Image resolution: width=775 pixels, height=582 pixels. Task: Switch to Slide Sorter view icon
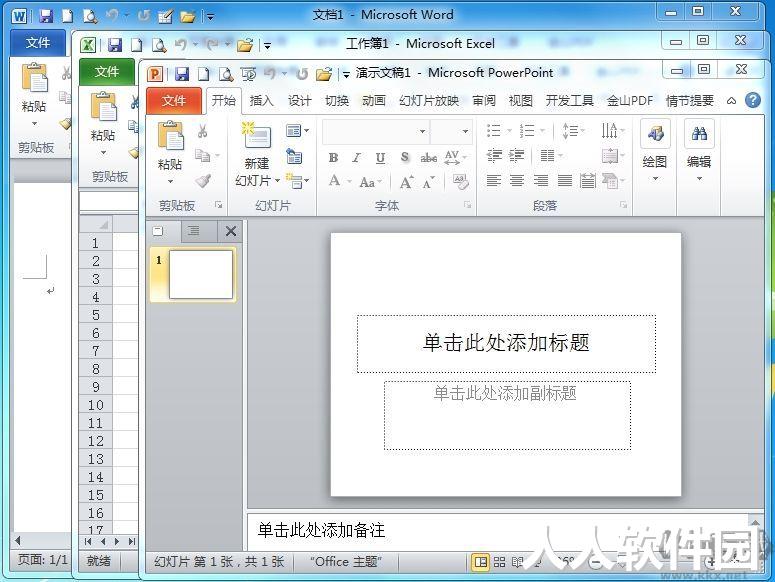pos(499,562)
